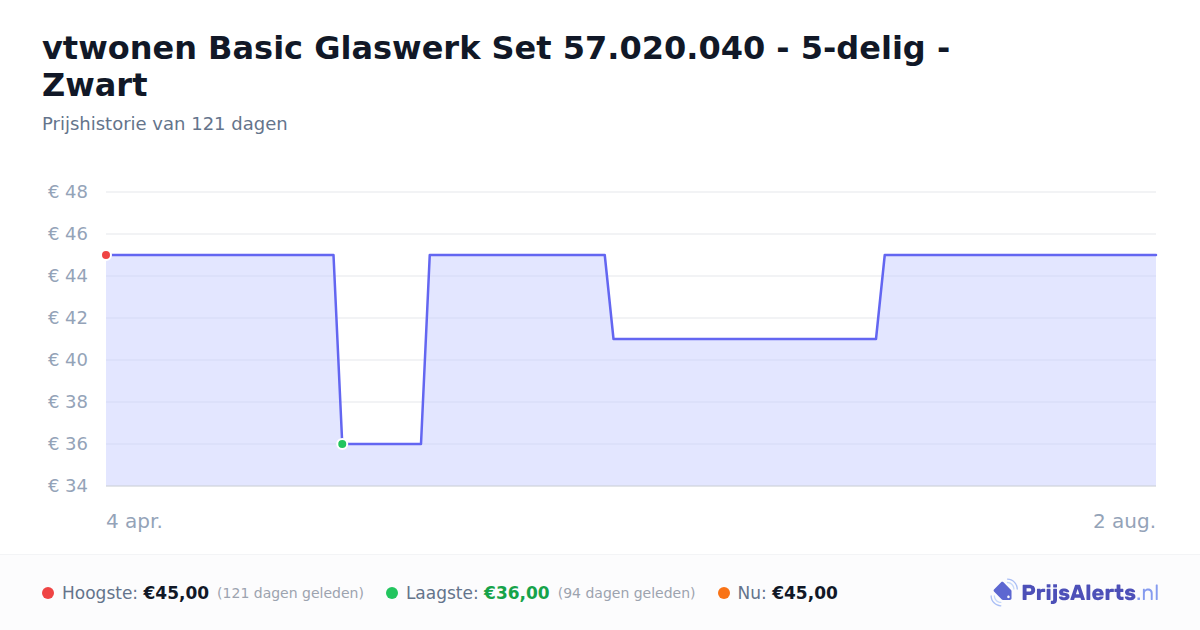Viewport: 1200px width, 630px height.
Task: Click the PrijsAlerts tag logo icon
Action: (x=1002, y=593)
